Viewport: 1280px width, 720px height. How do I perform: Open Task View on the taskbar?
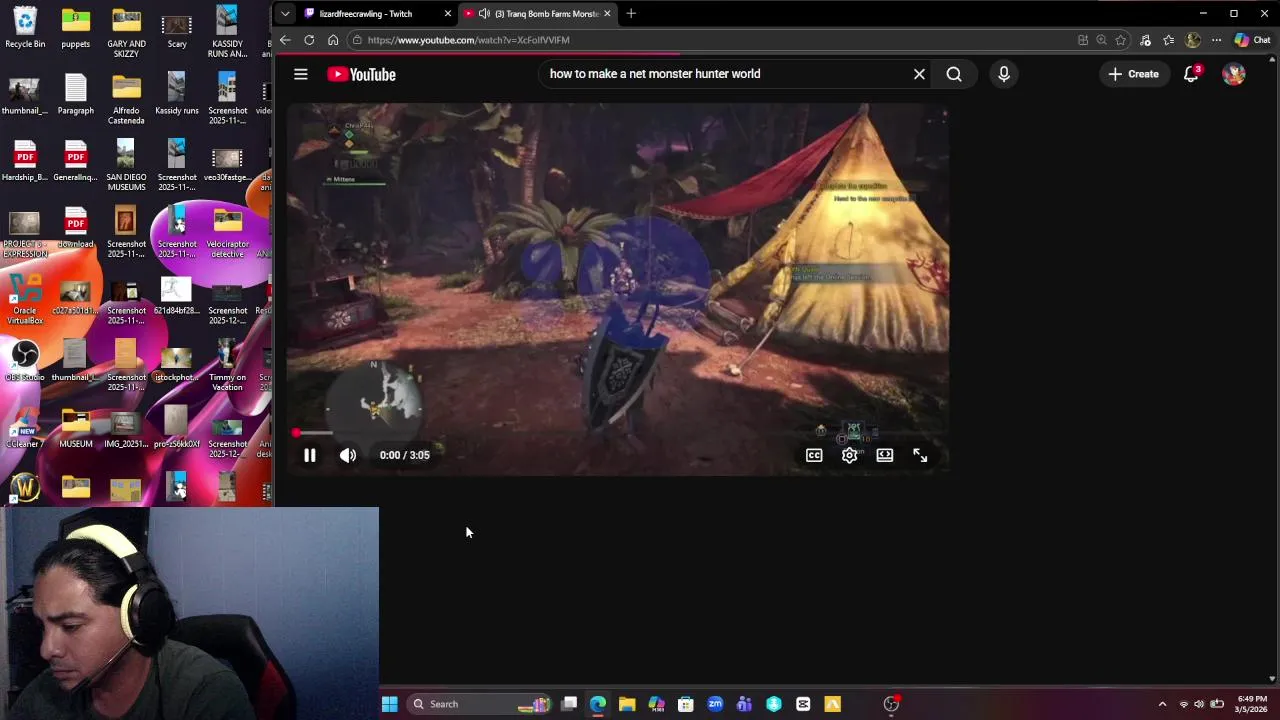(x=569, y=704)
